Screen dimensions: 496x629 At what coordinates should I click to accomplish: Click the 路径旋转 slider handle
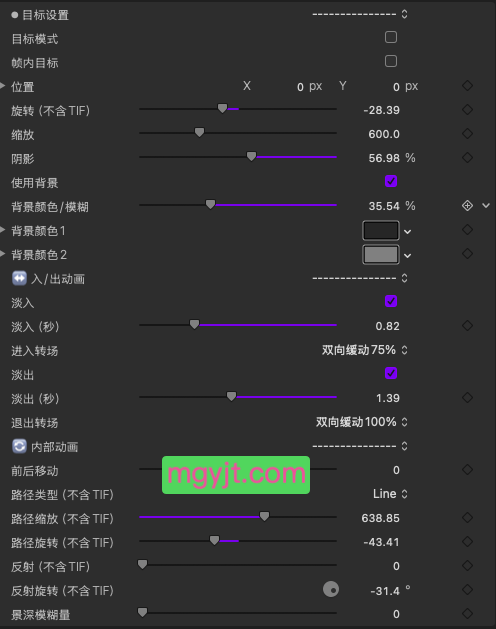[215, 540]
